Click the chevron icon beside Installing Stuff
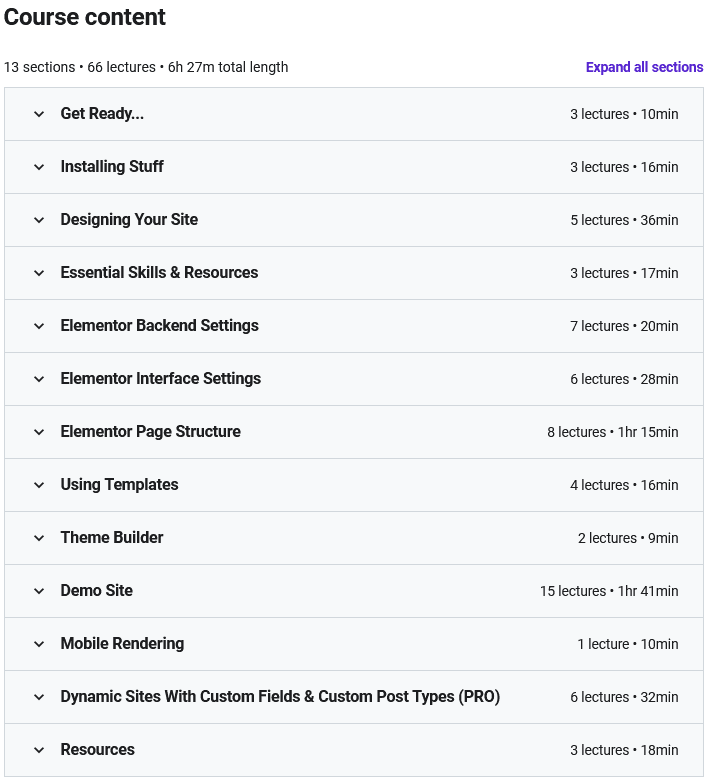This screenshot has height=782, width=709. pyautogui.click(x=39, y=167)
